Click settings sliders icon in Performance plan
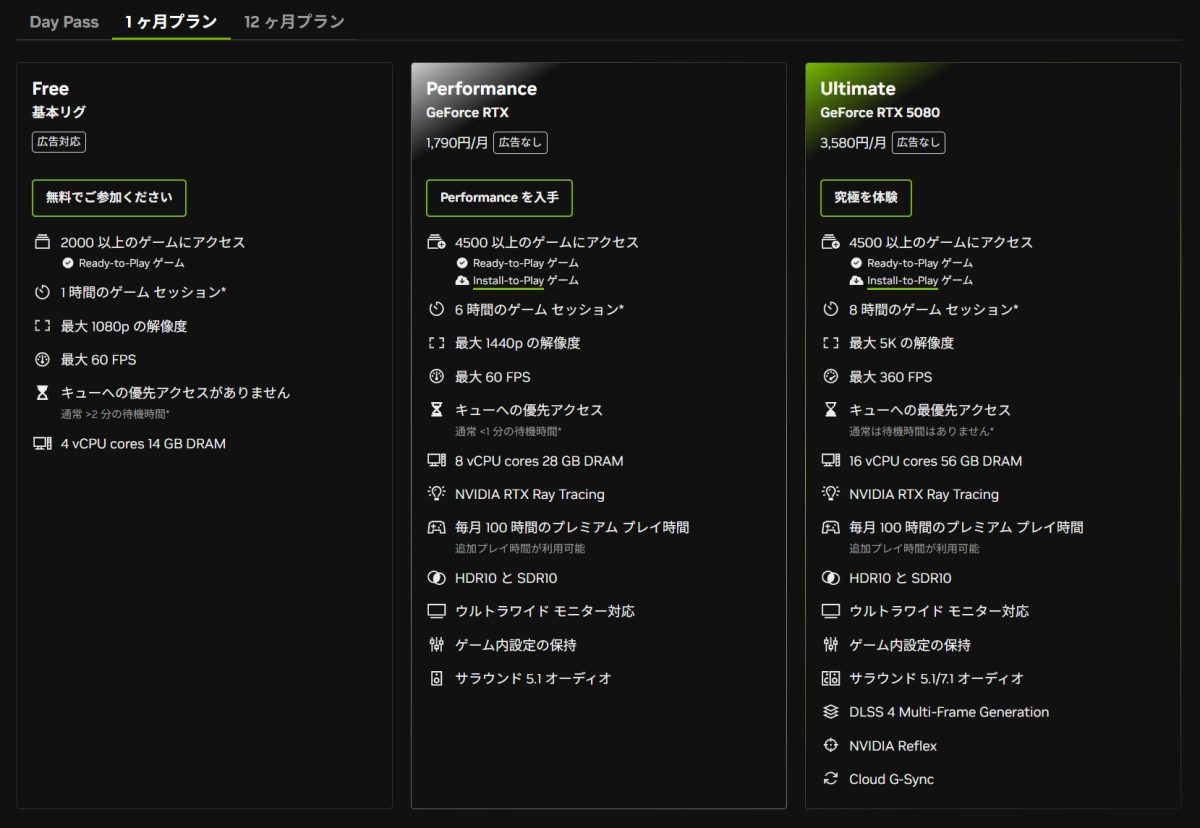Image resolution: width=1200 pixels, height=828 pixels. (x=436, y=645)
